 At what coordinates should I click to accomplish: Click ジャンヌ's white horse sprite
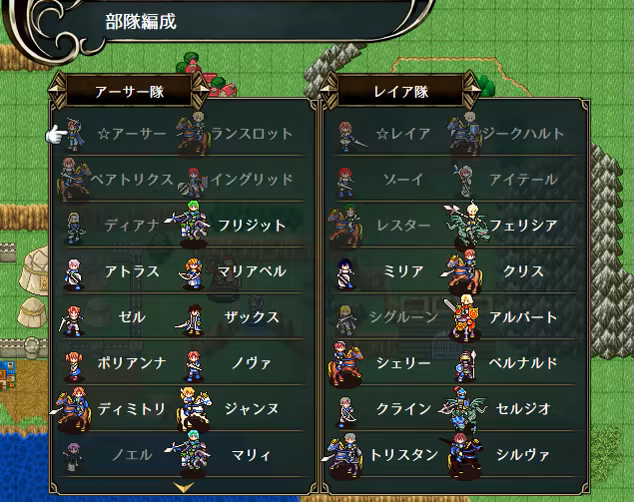click(x=194, y=409)
